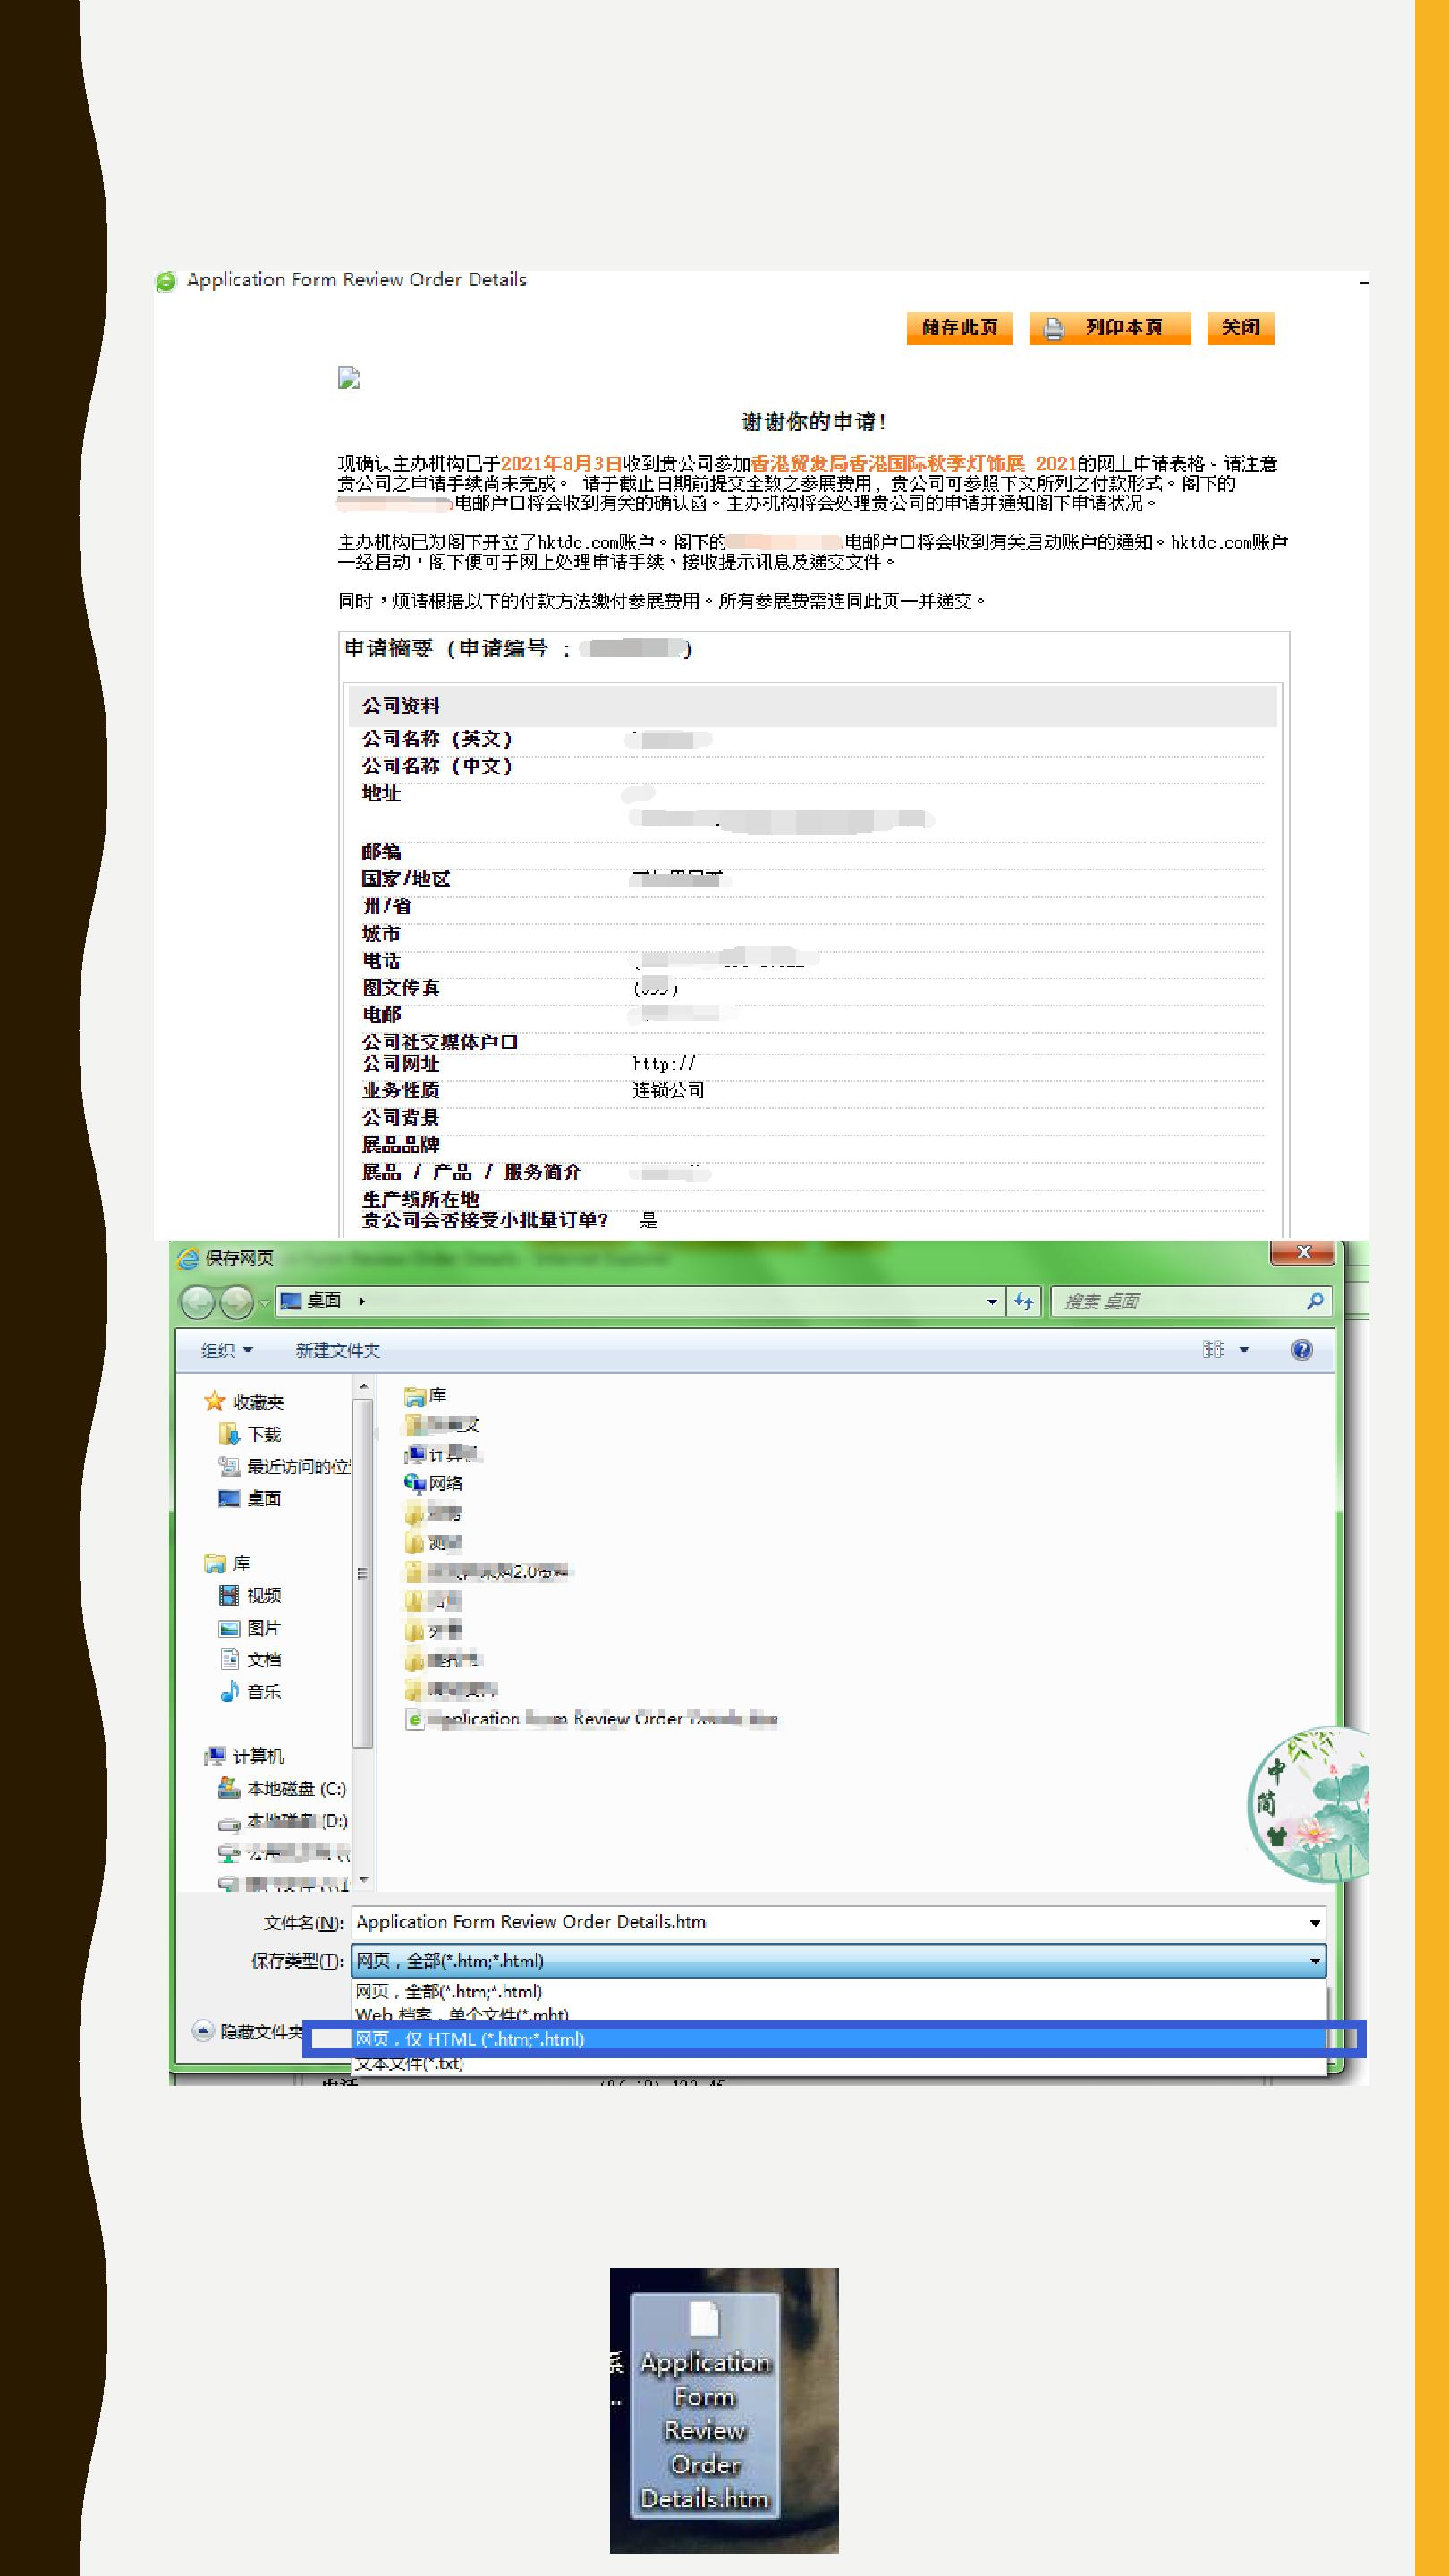The image size is (1449, 2576).
Task: Select 收藏夹 favorites in the navigation pane
Action: [x=244, y=1402]
